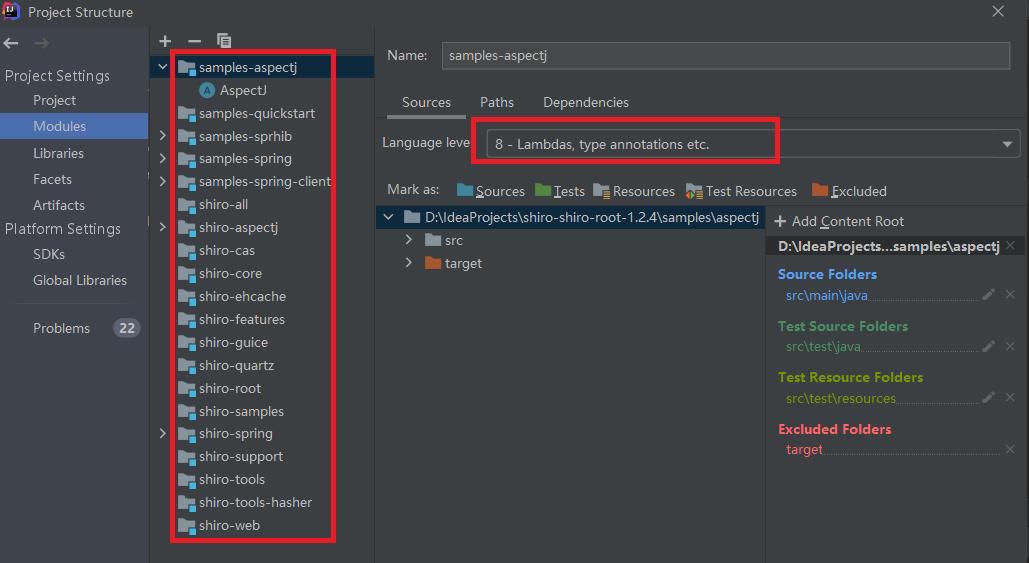Select shiro-core module
Screen dimensions: 1029x563
[230, 274]
